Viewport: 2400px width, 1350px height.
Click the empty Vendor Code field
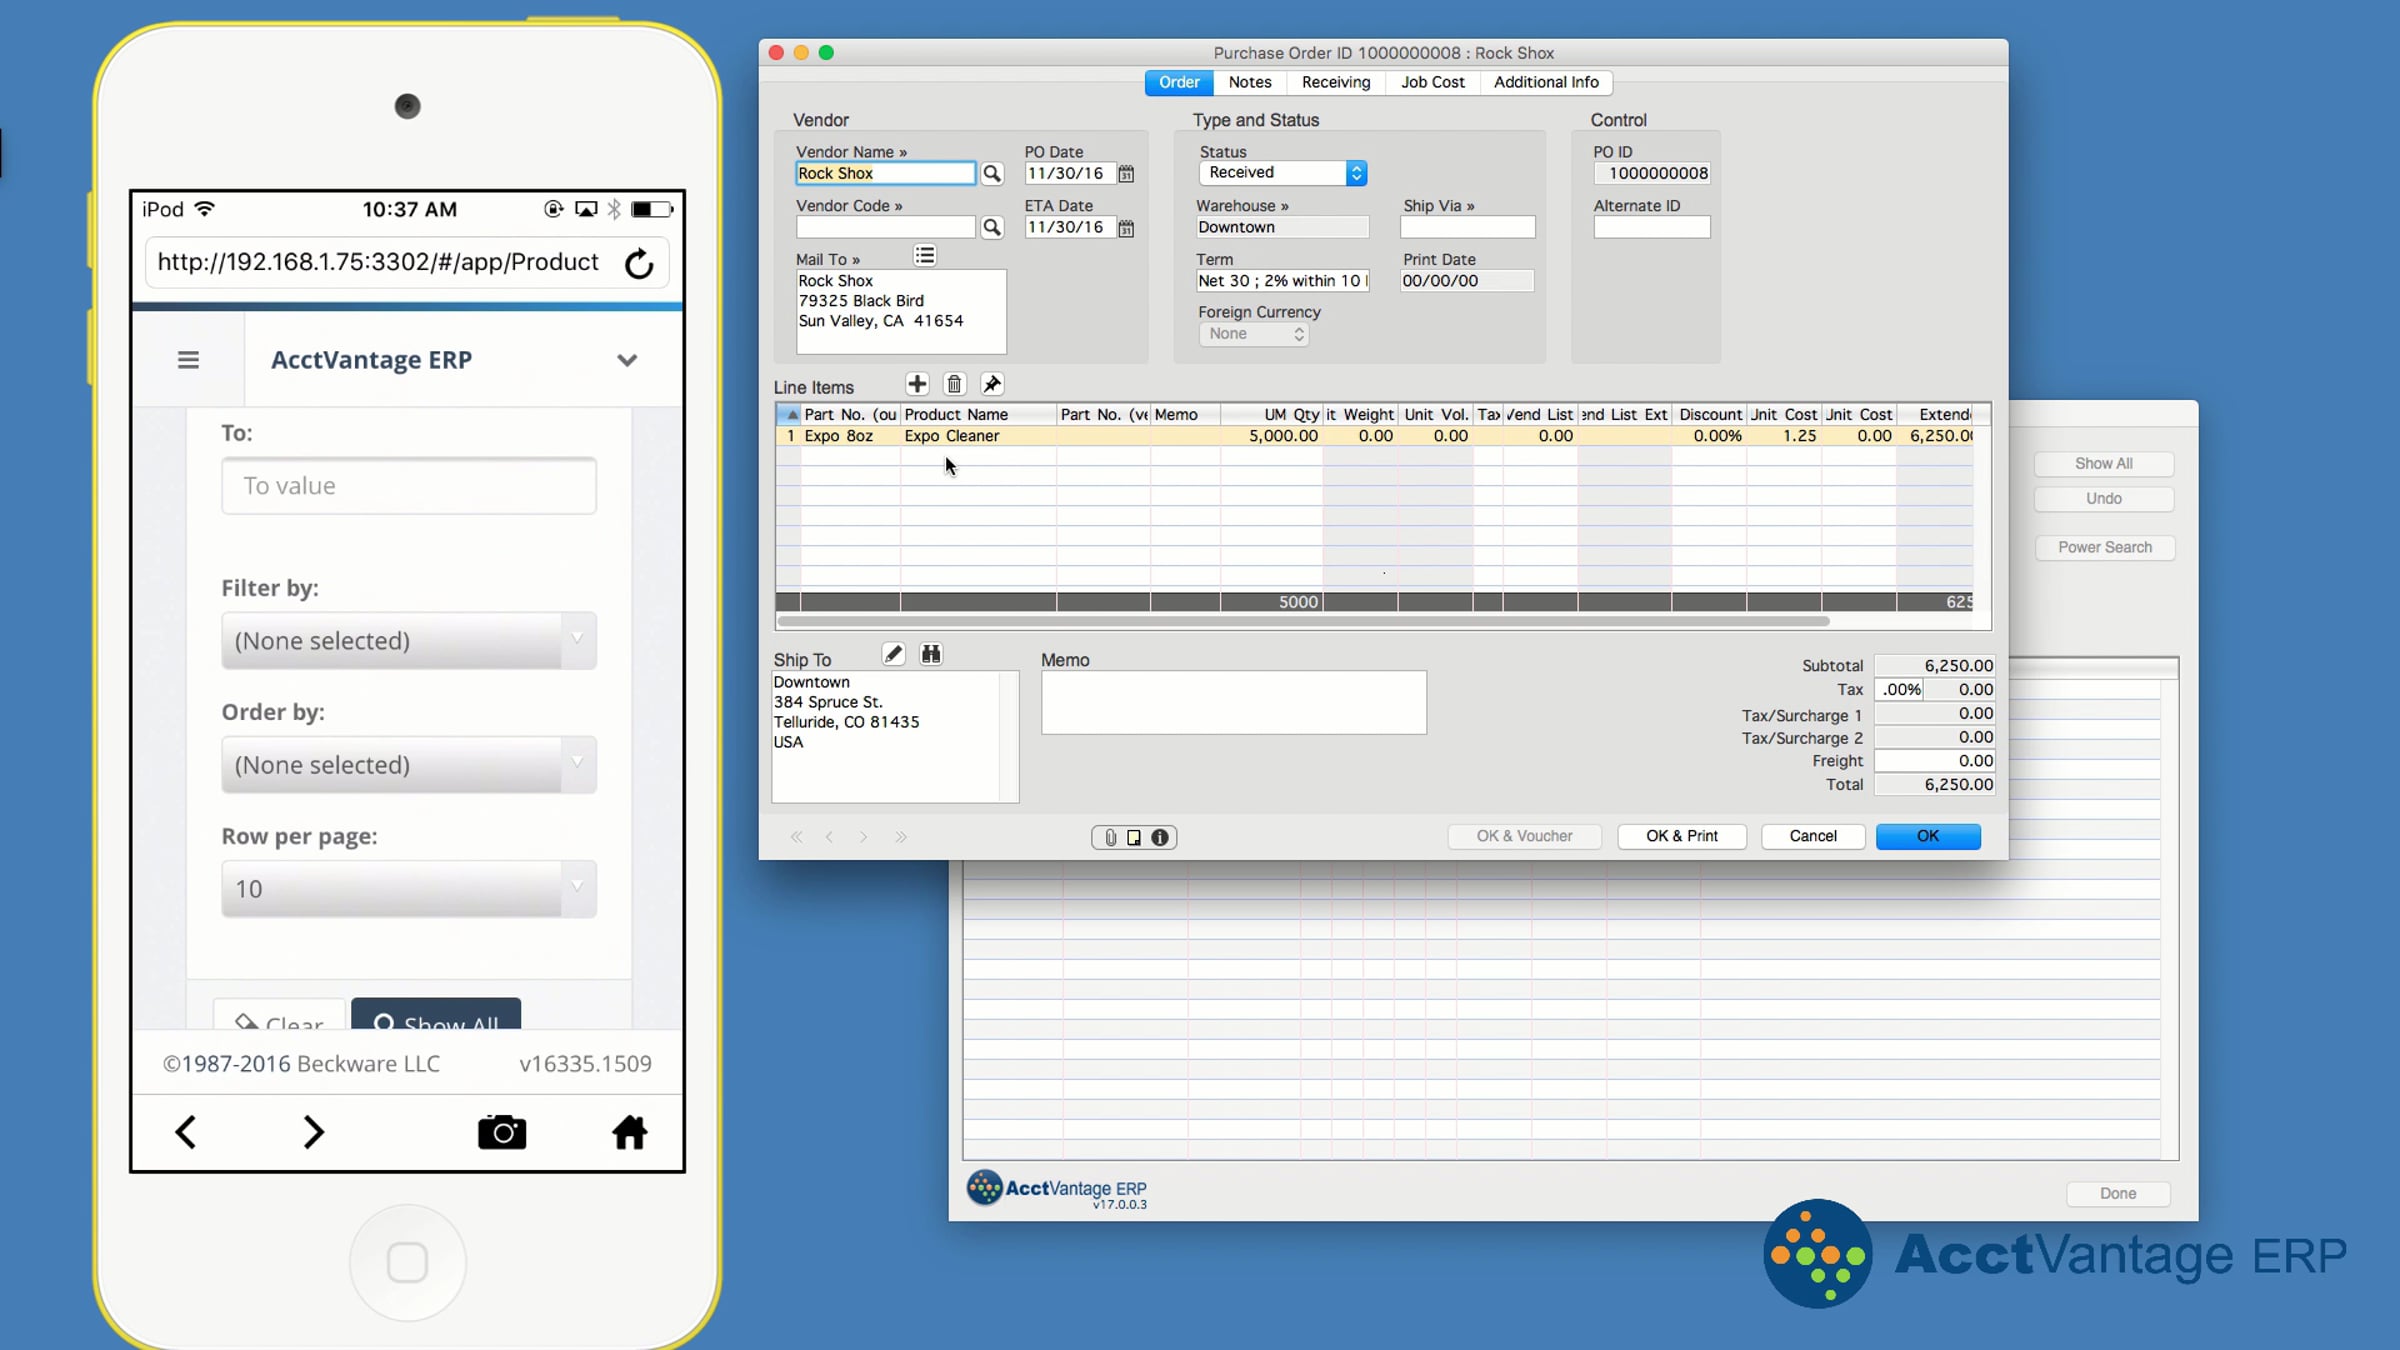point(885,228)
